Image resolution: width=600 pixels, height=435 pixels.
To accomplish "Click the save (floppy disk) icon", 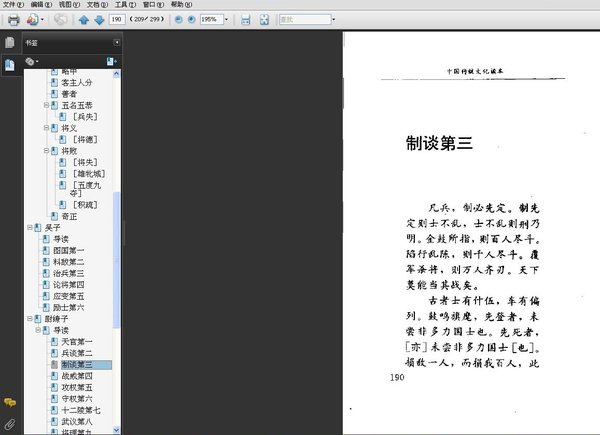I will 246,19.
